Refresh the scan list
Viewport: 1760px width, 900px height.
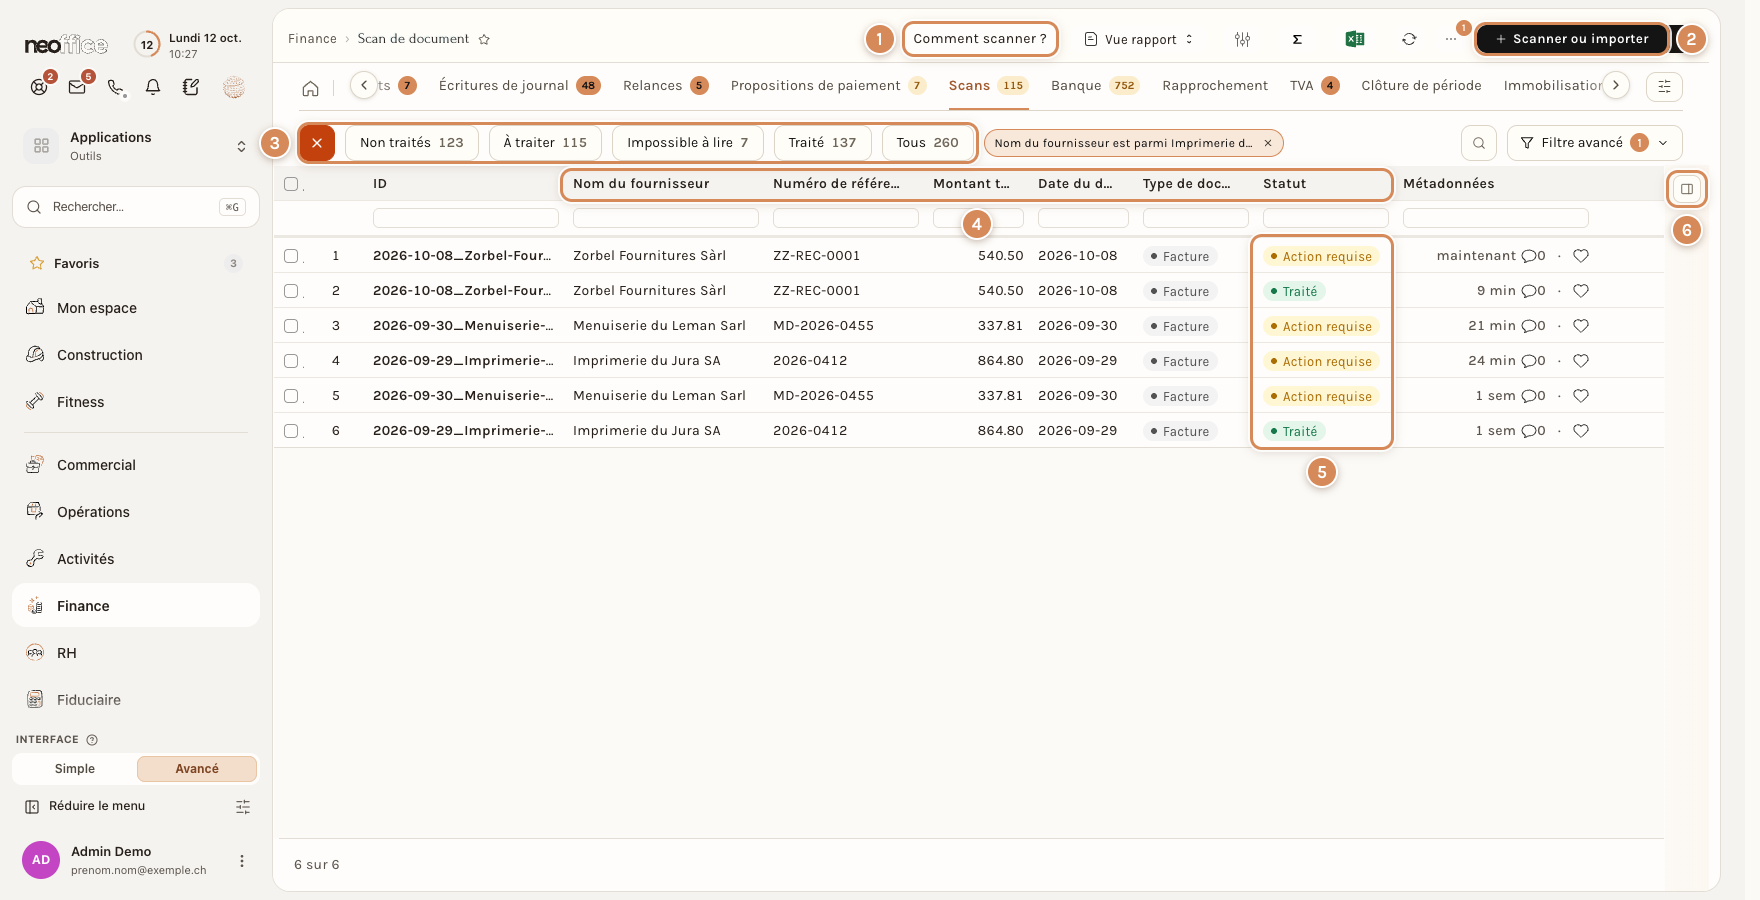[x=1409, y=39]
